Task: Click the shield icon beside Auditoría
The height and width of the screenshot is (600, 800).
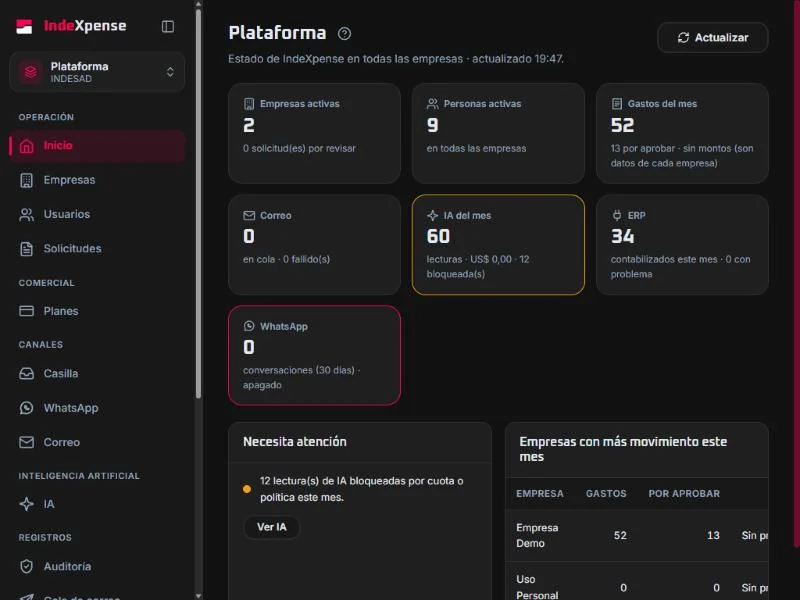Action: coord(27,566)
